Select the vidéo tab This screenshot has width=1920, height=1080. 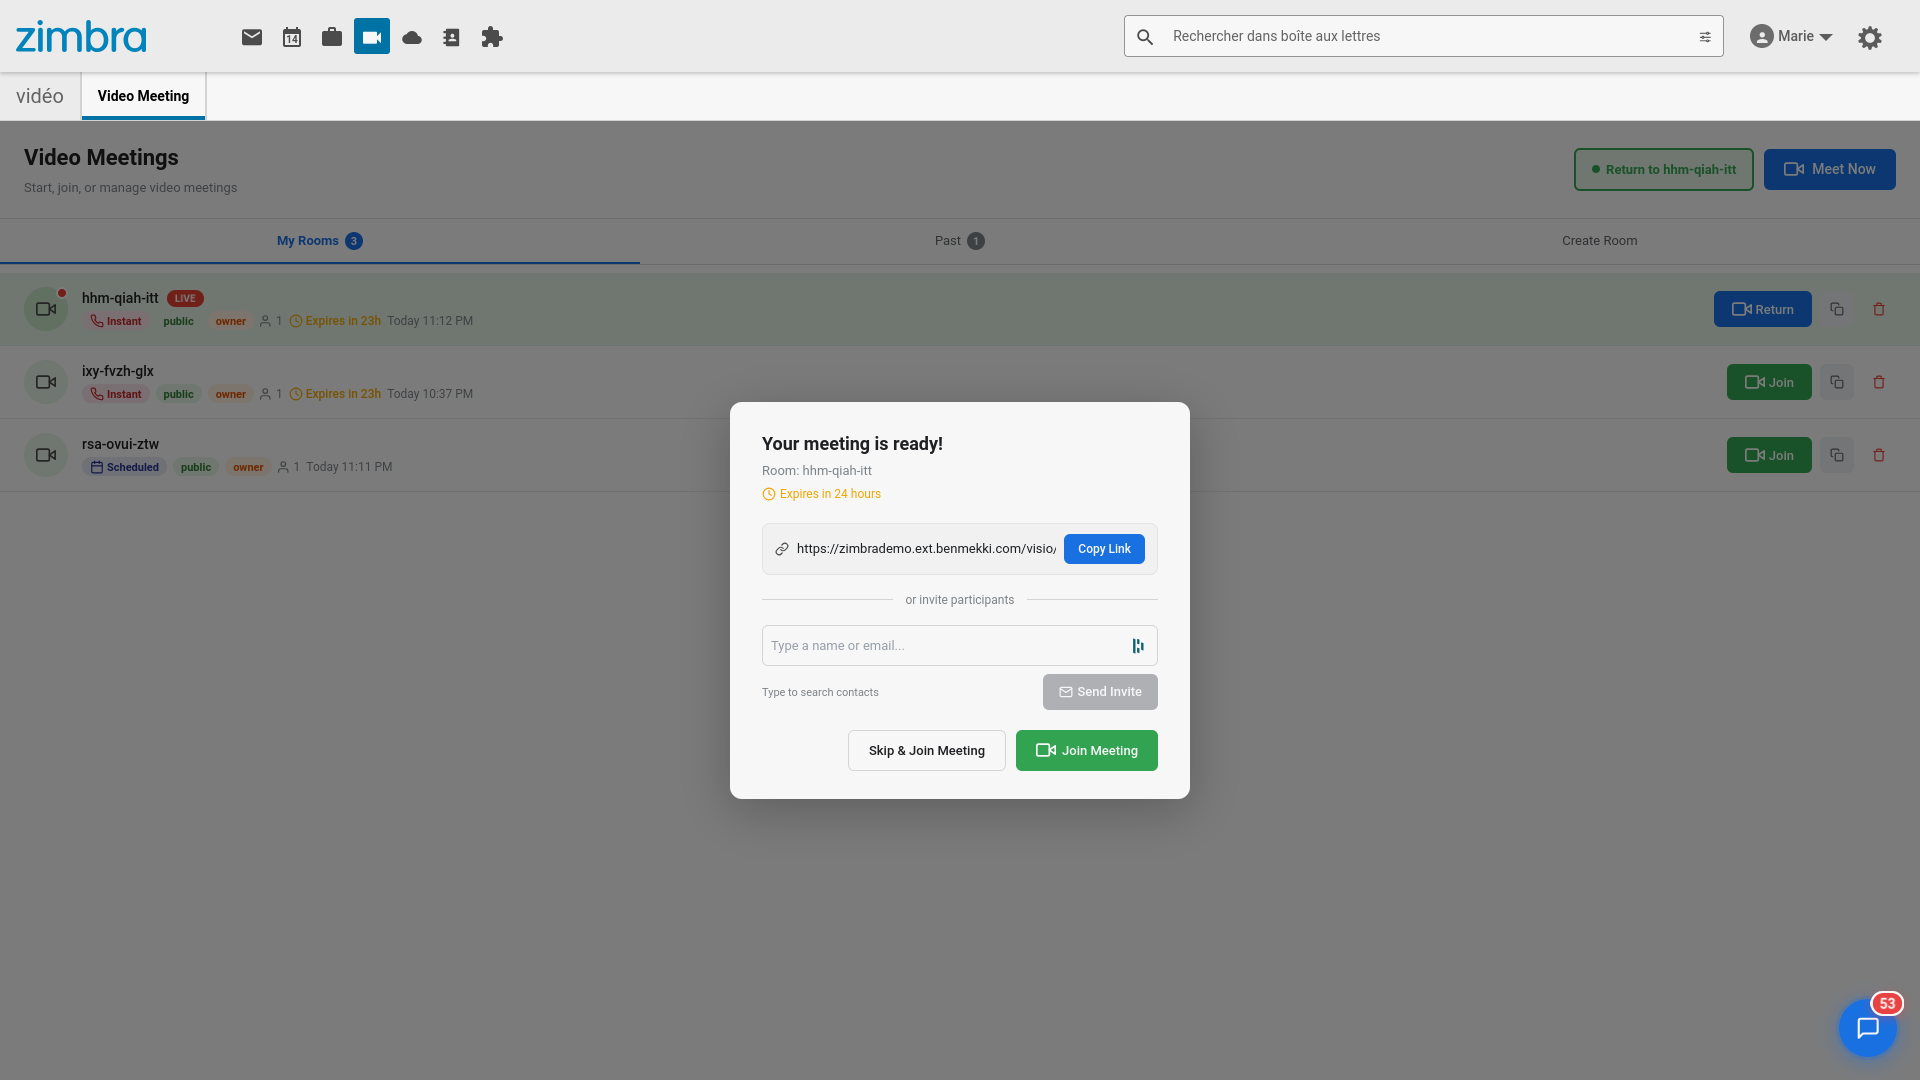tap(39, 95)
